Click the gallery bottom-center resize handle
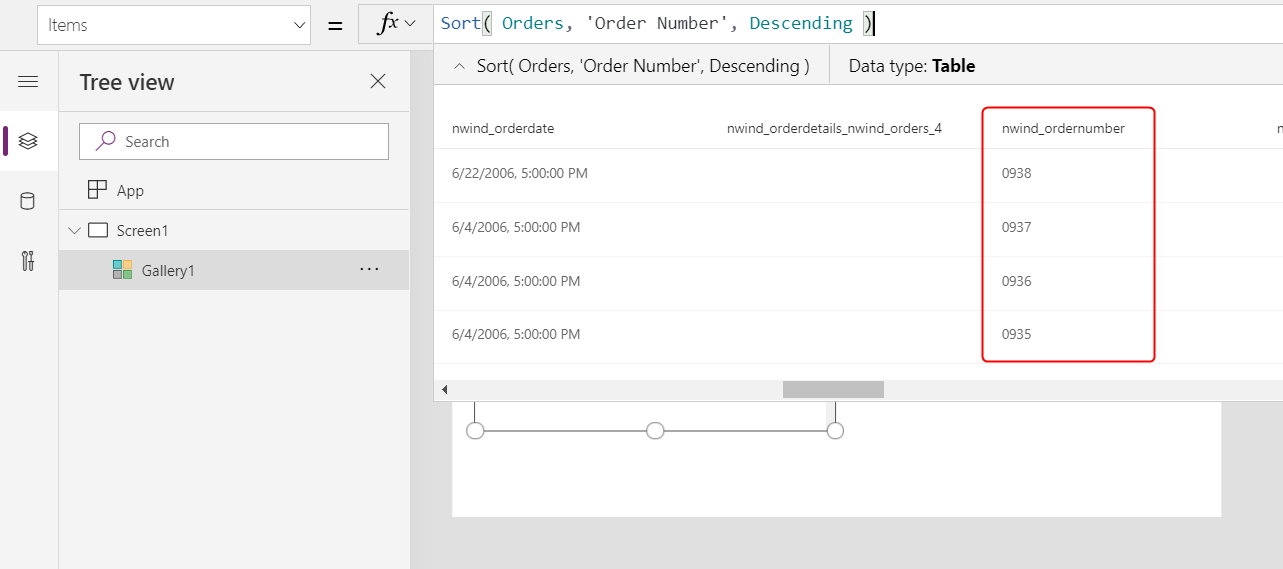 655,430
